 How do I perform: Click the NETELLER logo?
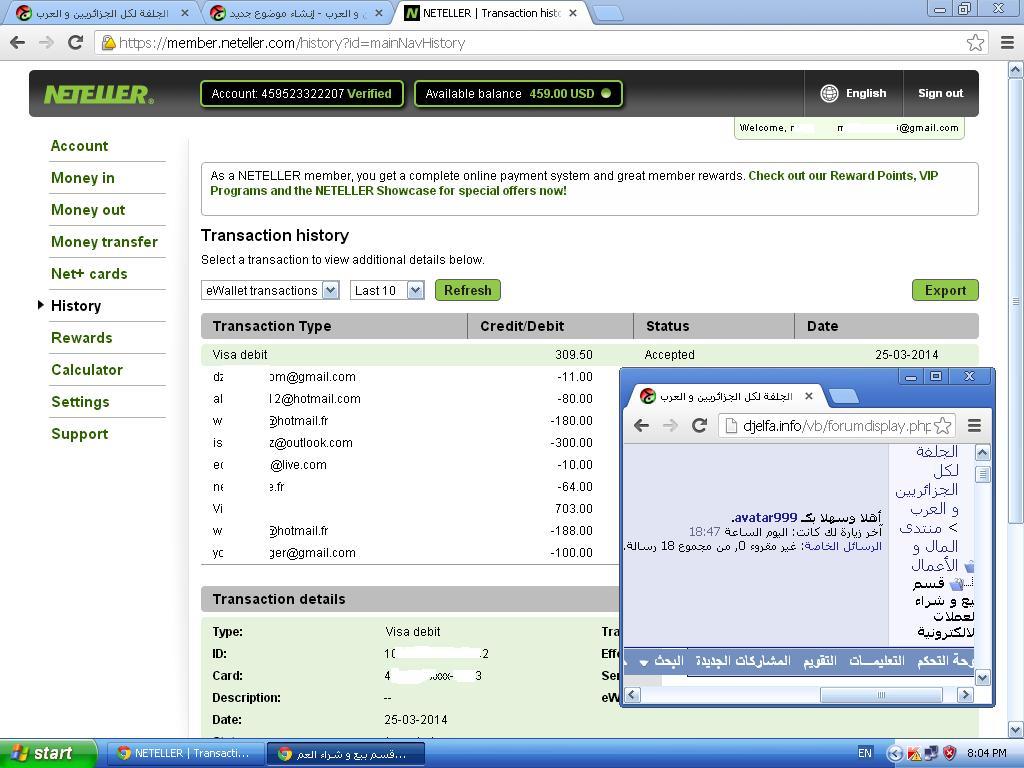[x=99, y=94]
